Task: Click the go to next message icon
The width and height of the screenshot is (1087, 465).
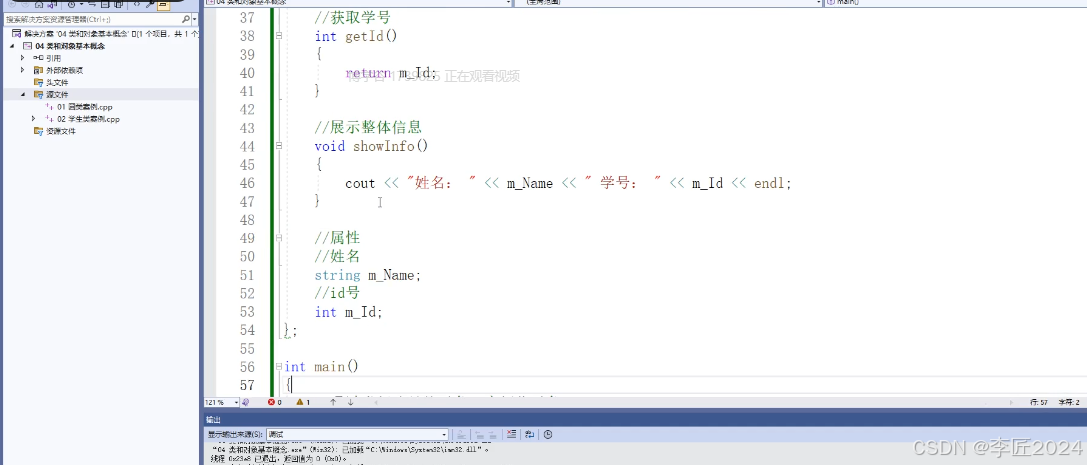Action: tap(492, 435)
